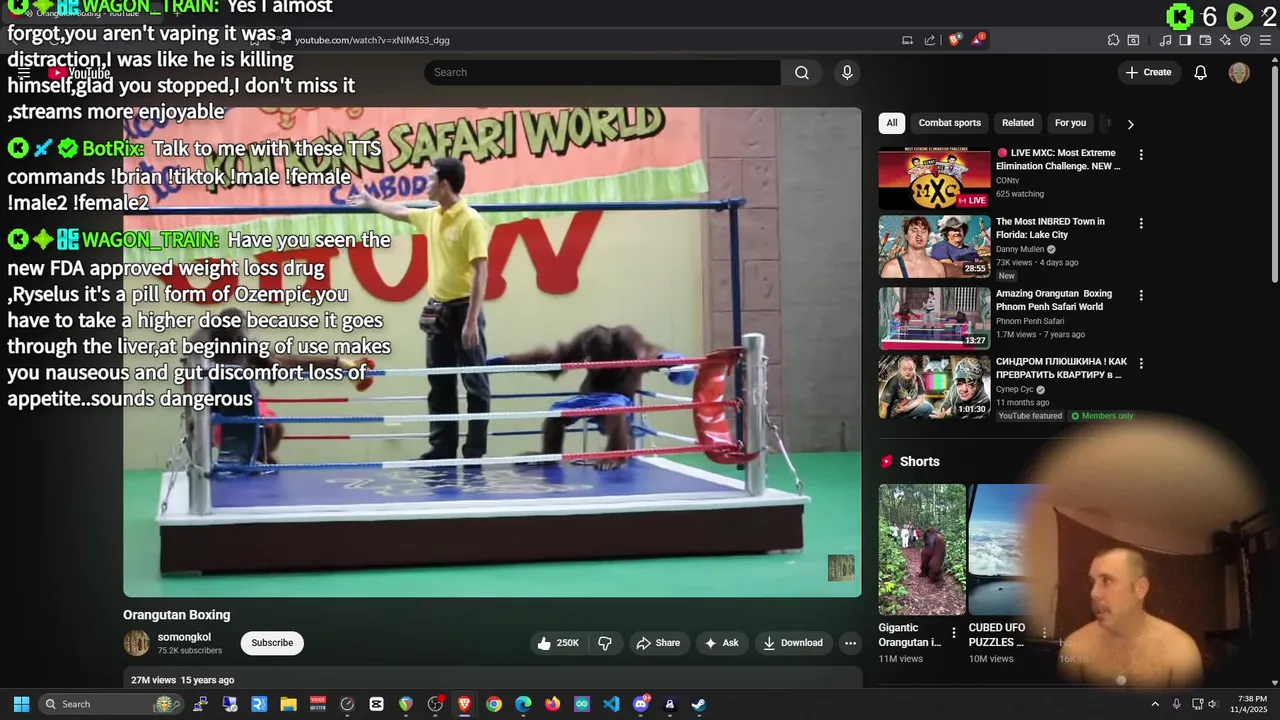
Task: Open the Brave Wallet icon
Action: pyautogui.click(x=1205, y=40)
